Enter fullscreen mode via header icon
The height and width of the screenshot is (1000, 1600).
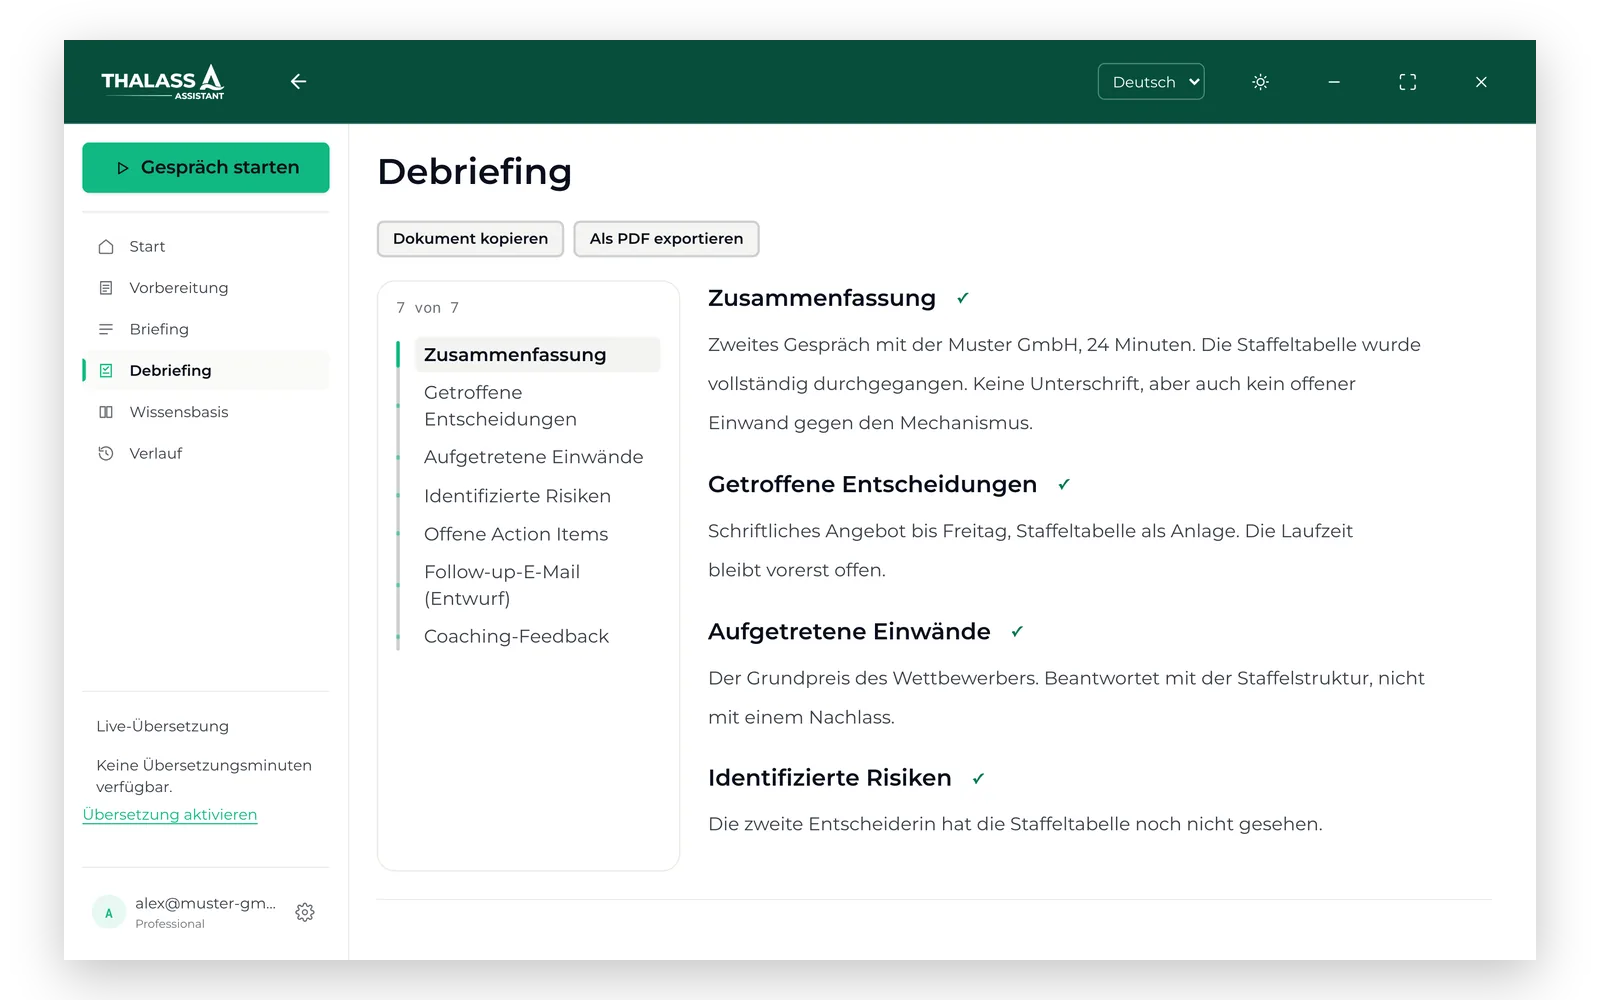[x=1408, y=82]
